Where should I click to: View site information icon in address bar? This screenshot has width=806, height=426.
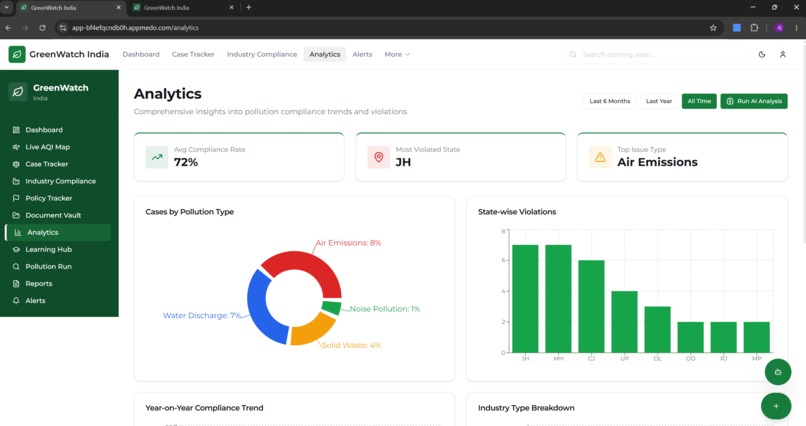pyautogui.click(x=63, y=28)
